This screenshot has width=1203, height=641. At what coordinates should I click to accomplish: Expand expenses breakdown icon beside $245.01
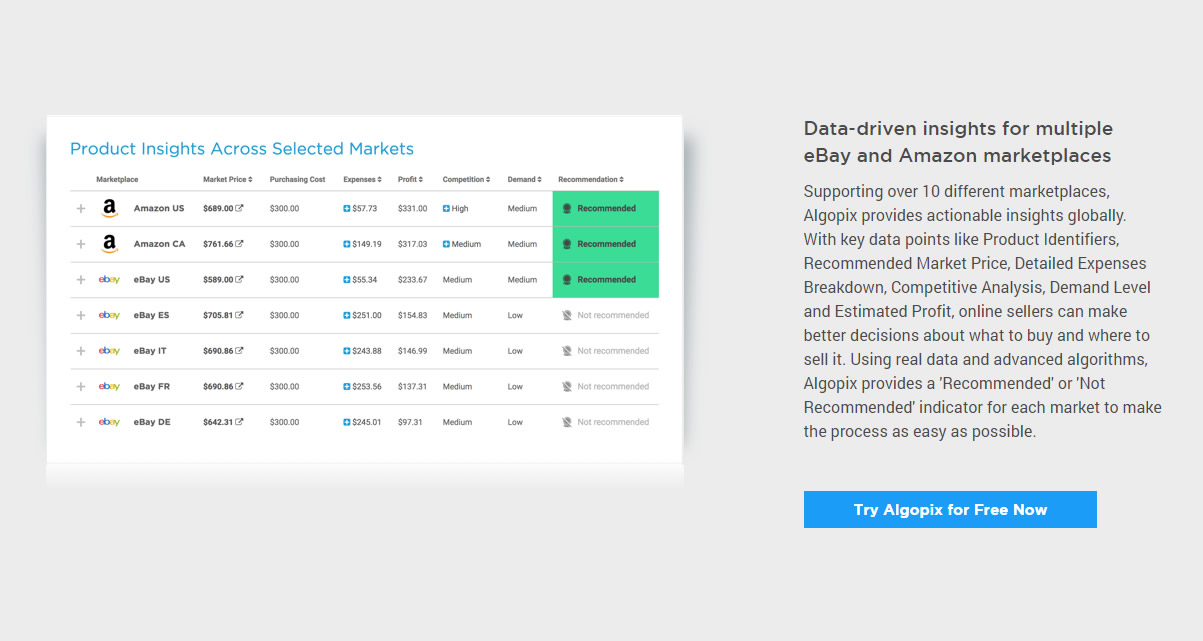[x=347, y=422]
